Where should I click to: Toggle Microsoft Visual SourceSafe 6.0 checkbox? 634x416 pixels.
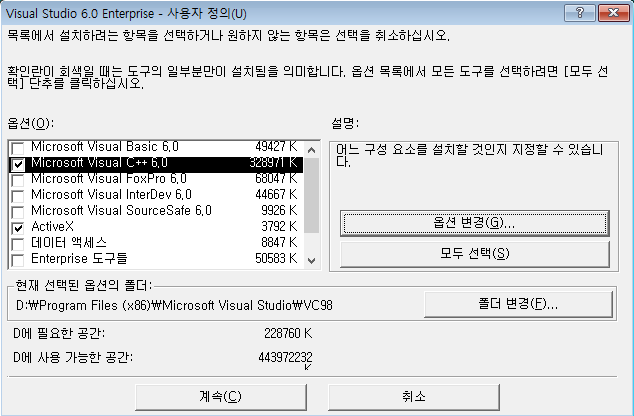17,212
